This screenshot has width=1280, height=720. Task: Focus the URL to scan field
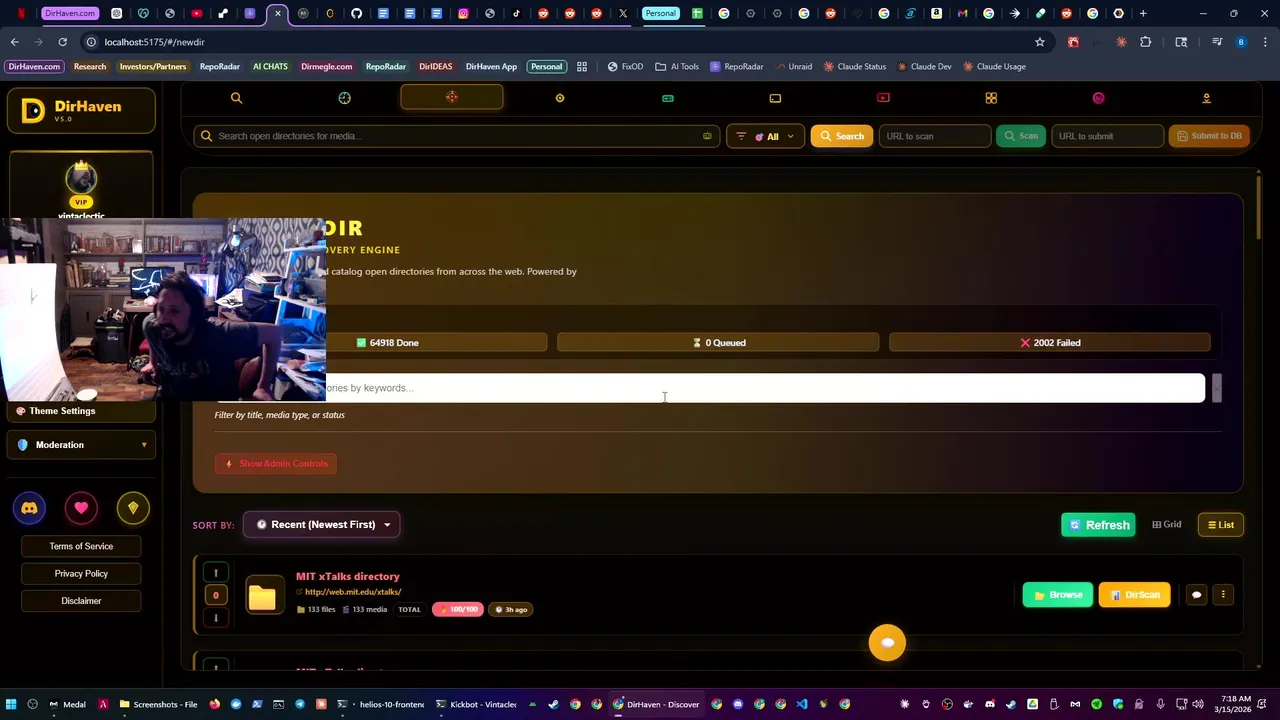click(x=934, y=136)
